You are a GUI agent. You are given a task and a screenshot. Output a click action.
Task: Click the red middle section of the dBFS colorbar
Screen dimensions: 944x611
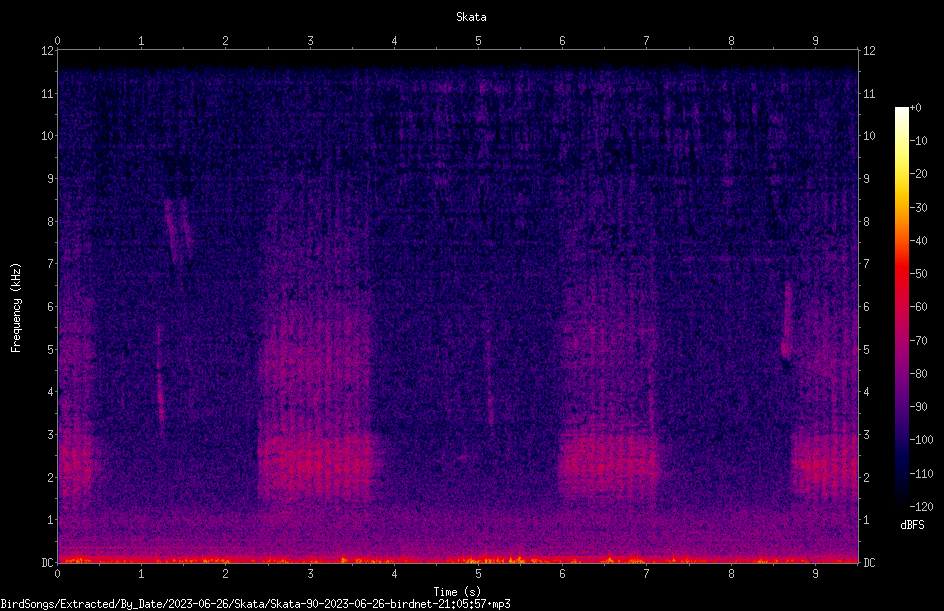[901, 274]
